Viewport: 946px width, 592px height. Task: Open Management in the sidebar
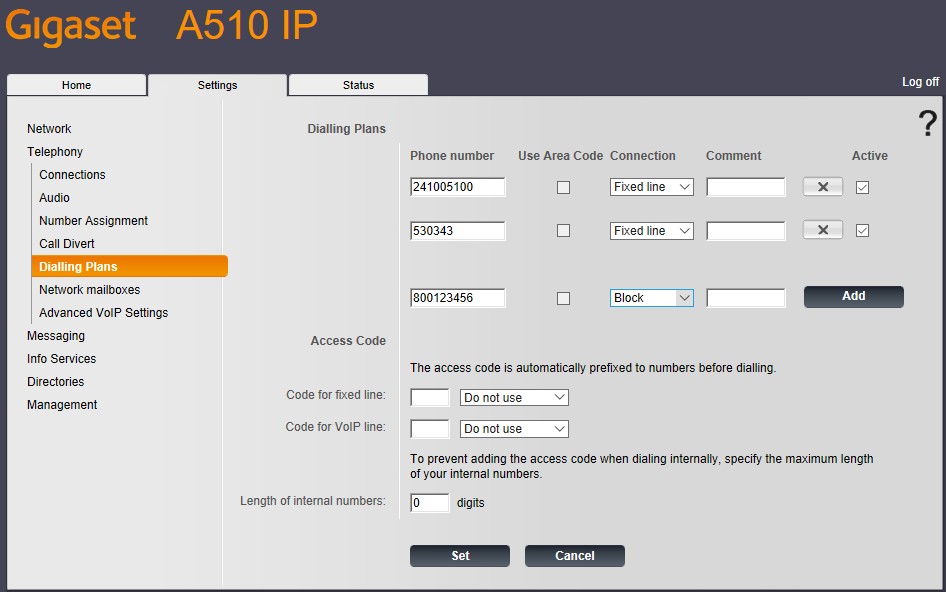[x=62, y=404]
